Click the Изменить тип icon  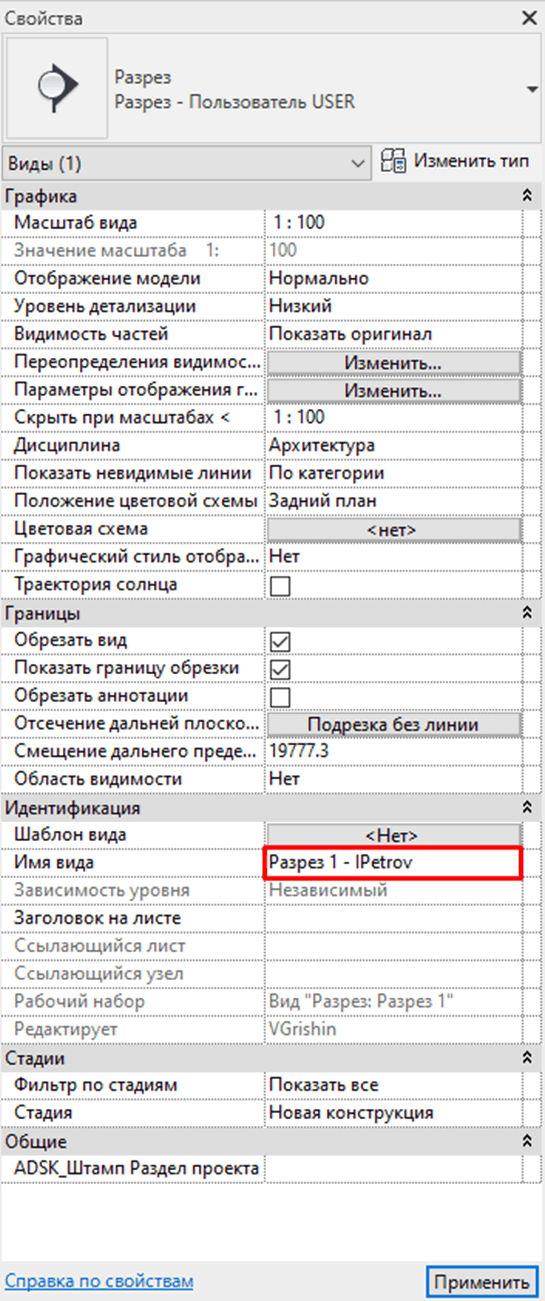[x=394, y=161]
